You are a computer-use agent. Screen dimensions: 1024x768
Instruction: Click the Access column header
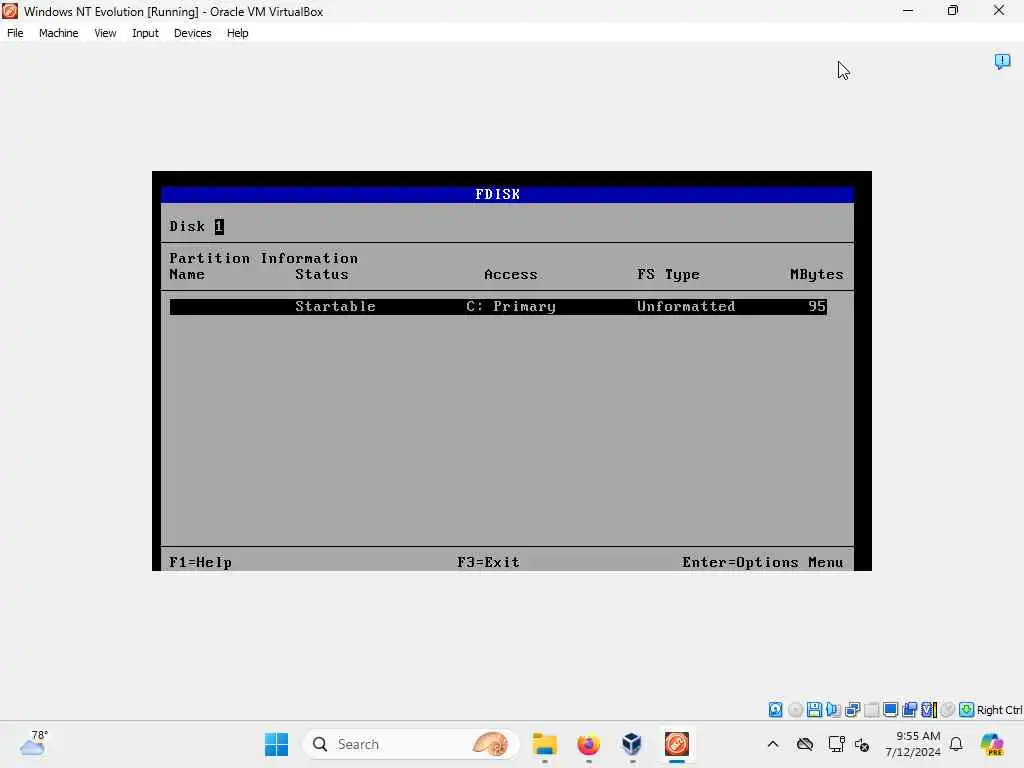[x=511, y=274]
